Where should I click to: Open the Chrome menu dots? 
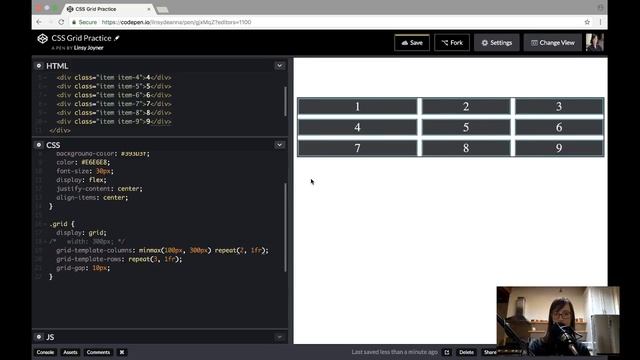[600, 22]
